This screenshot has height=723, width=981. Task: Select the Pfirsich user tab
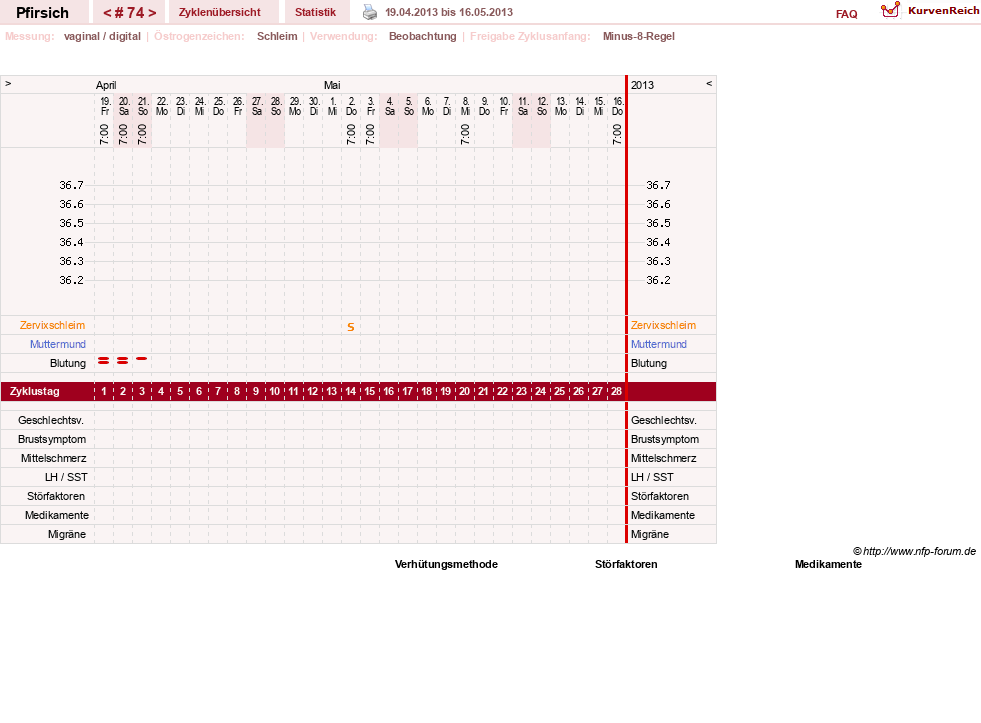43,13
